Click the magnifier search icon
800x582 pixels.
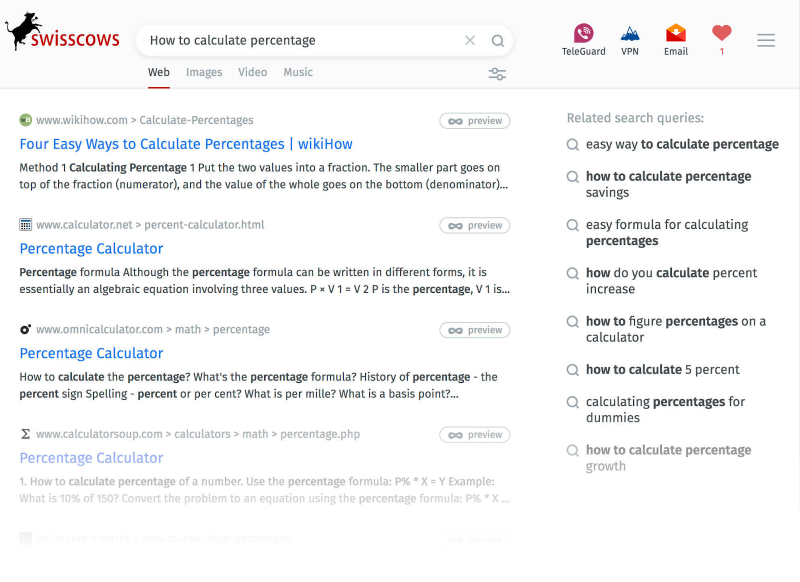click(498, 41)
